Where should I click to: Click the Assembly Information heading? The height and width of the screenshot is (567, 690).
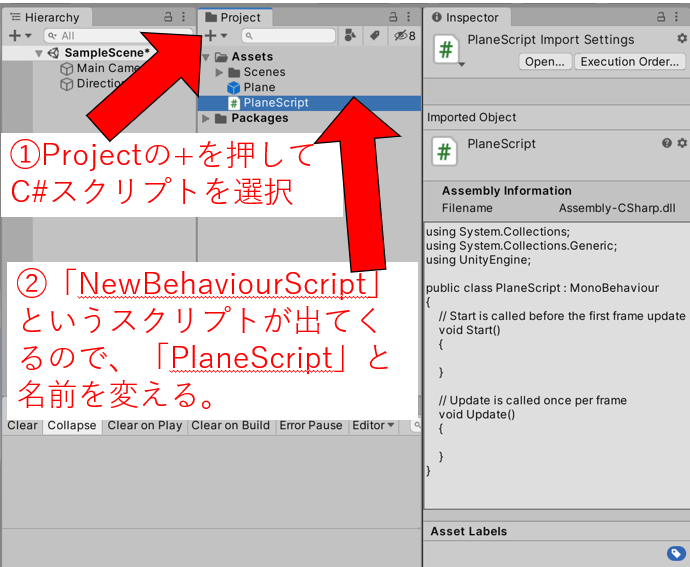[506, 191]
